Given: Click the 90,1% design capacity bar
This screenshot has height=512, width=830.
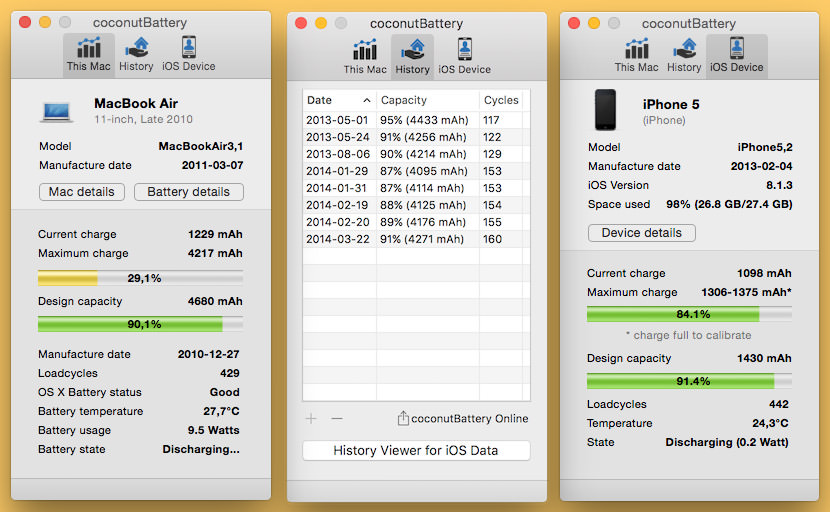Looking at the screenshot, I should coord(140,324).
